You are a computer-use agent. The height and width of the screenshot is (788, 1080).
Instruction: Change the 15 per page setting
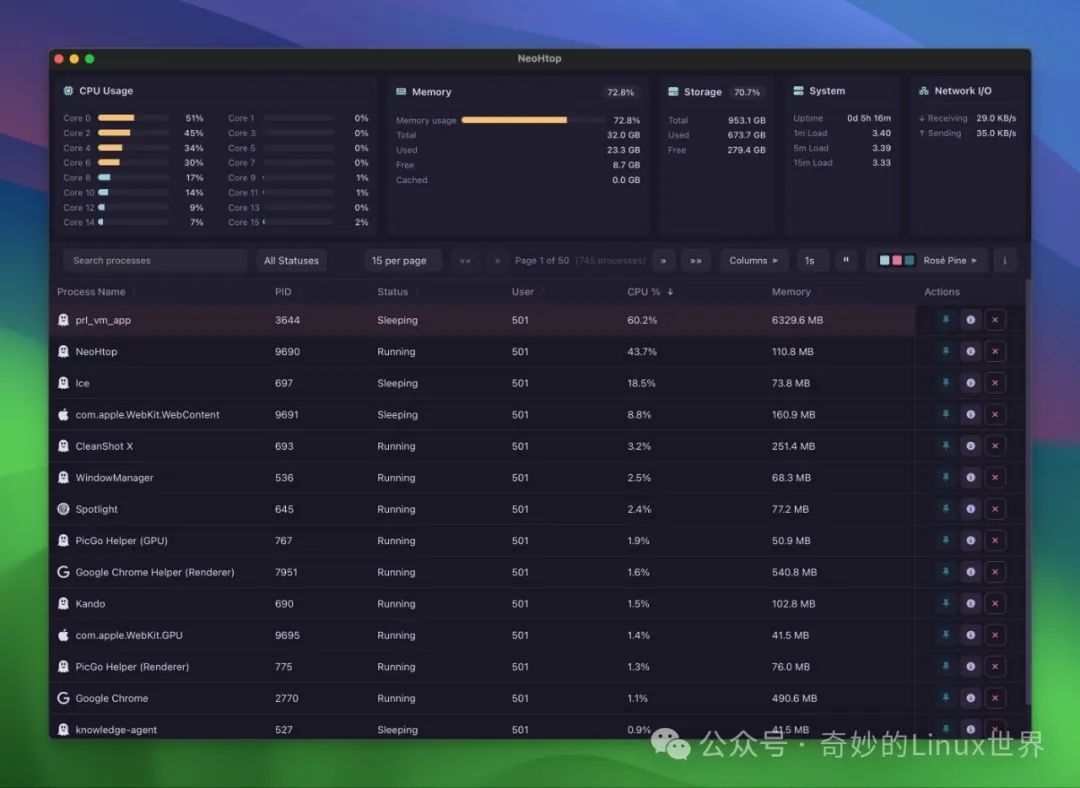(402, 260)
